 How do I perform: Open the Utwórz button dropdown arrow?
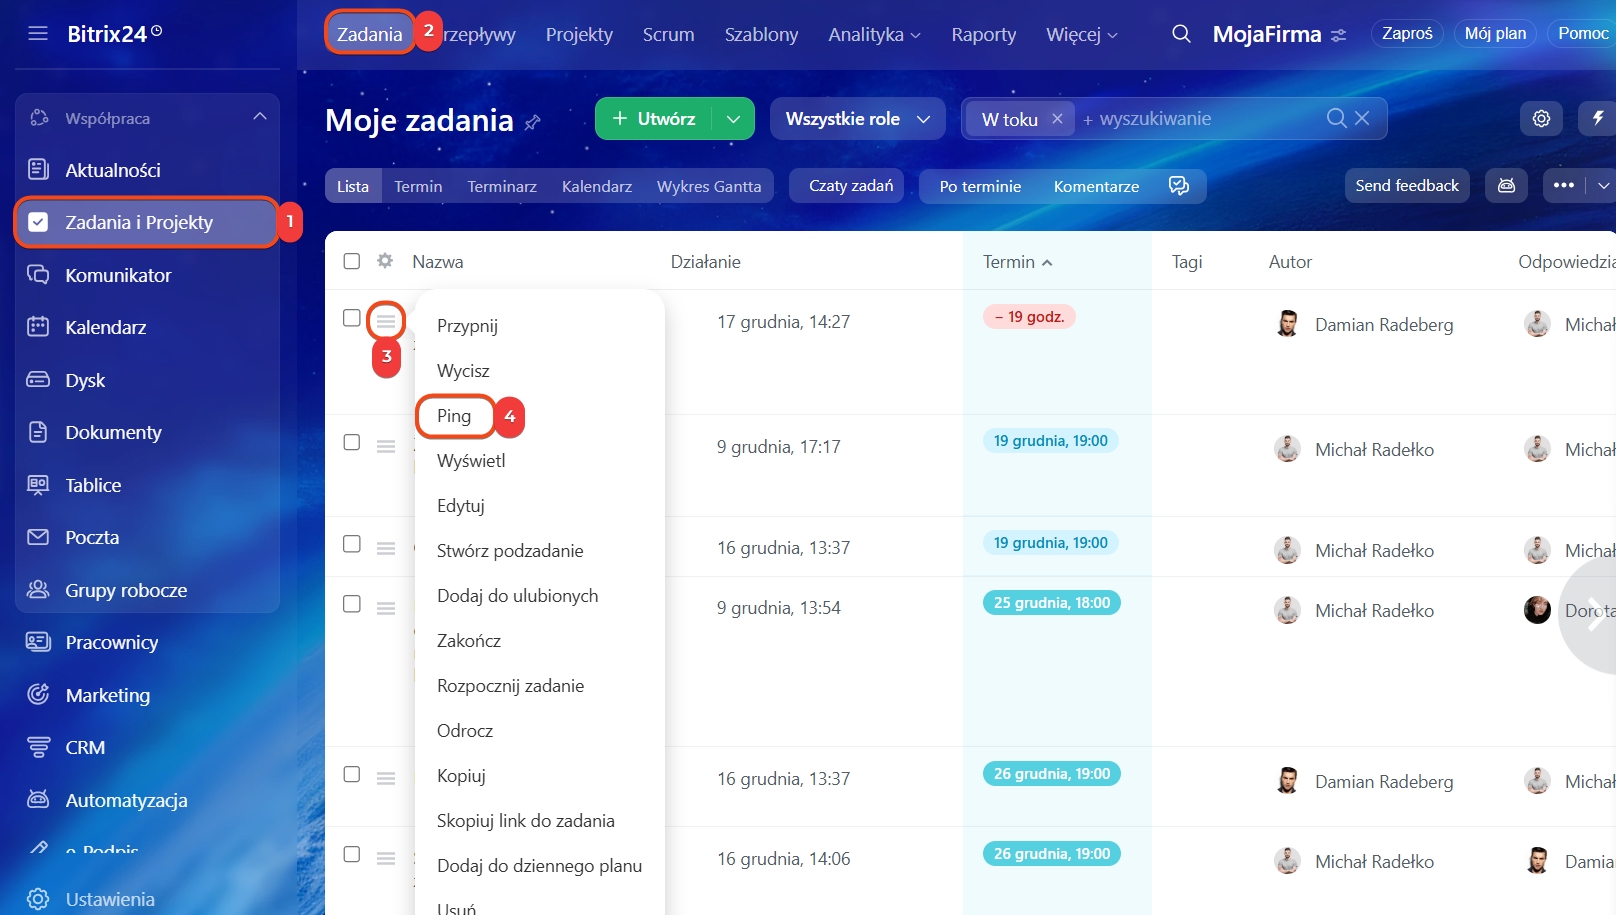(x=733, y=119)
